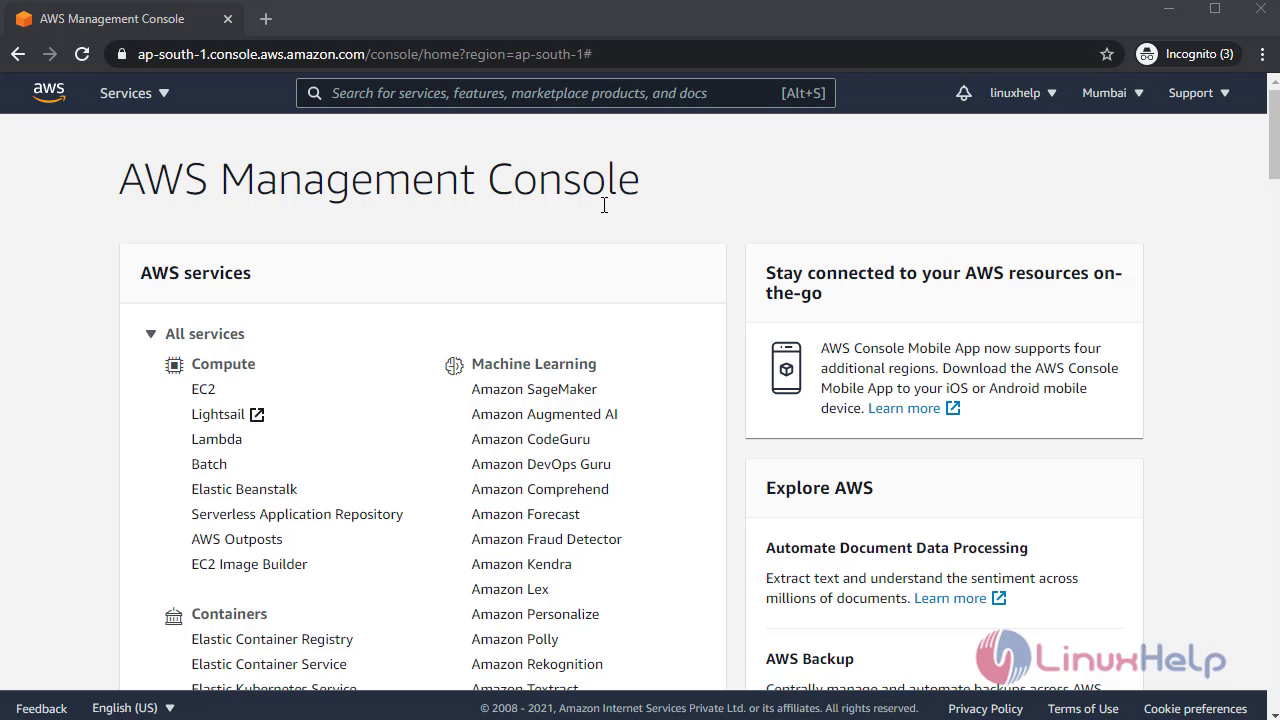1280x720 pixels.
Task: Click the Compute category chip icon
Action: (x=174, y=365)
